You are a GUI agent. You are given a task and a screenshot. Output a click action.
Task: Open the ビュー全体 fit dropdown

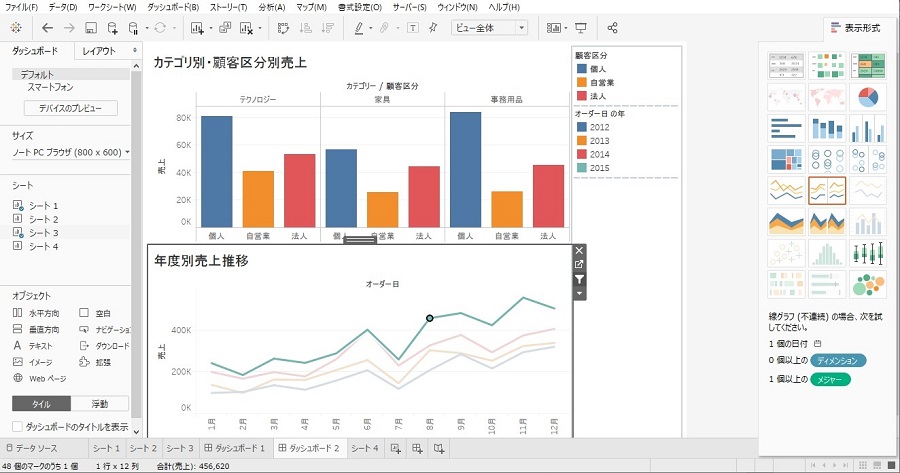[490, 27]
